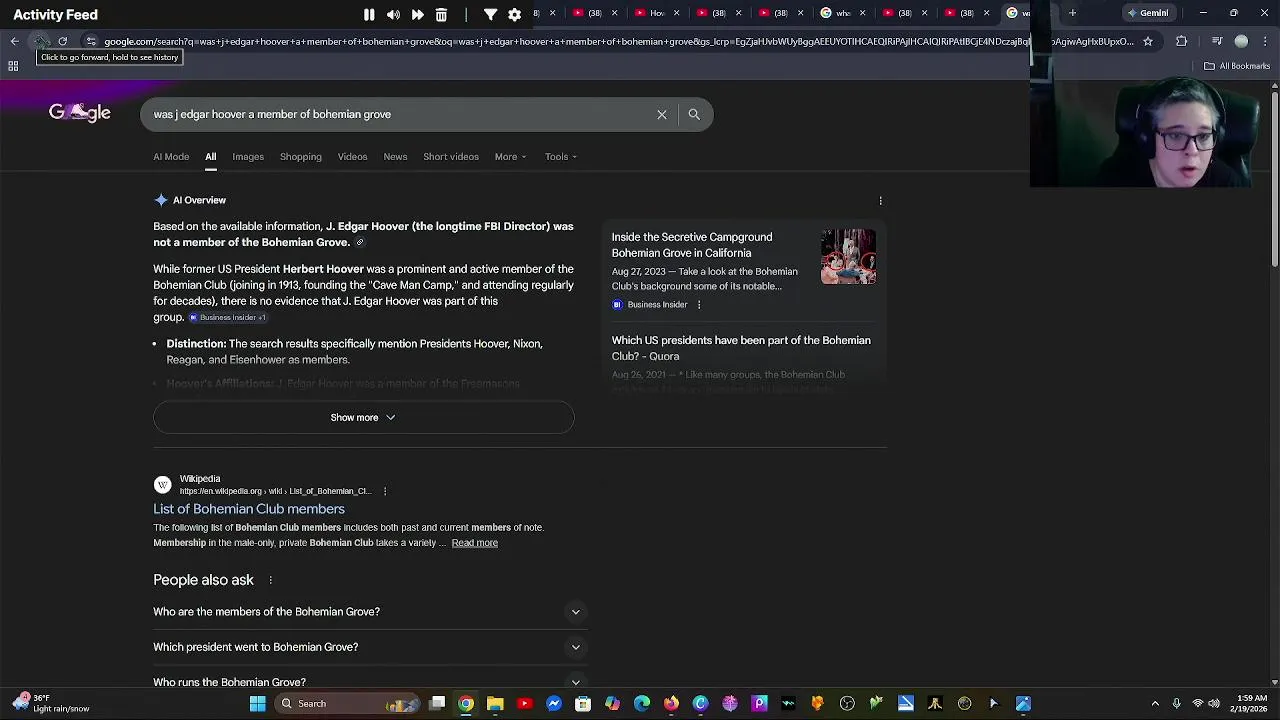
Task: Open AI Overview three-dot menu
Action: 880,200
